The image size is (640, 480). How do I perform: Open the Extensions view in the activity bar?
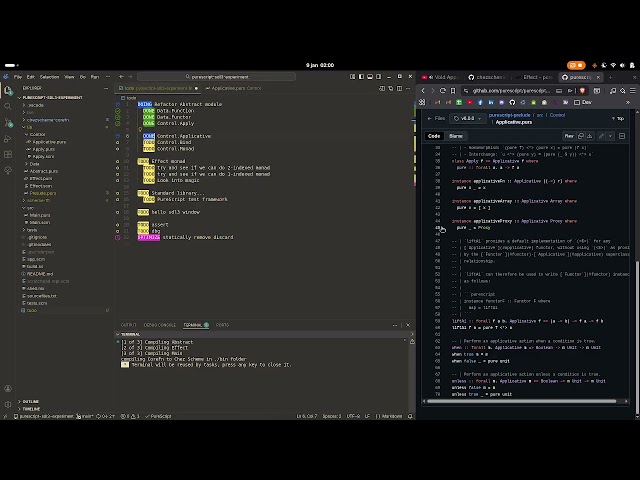tap(8, 154)
